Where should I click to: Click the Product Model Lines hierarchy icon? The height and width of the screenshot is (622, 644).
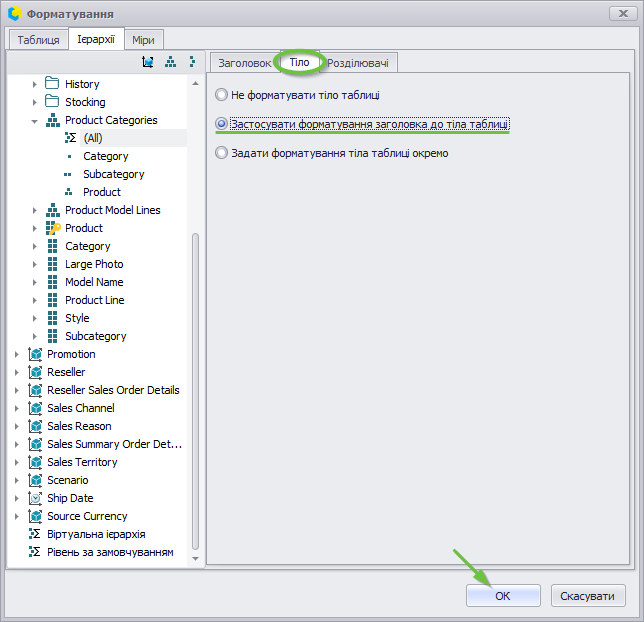click(53, 210)
